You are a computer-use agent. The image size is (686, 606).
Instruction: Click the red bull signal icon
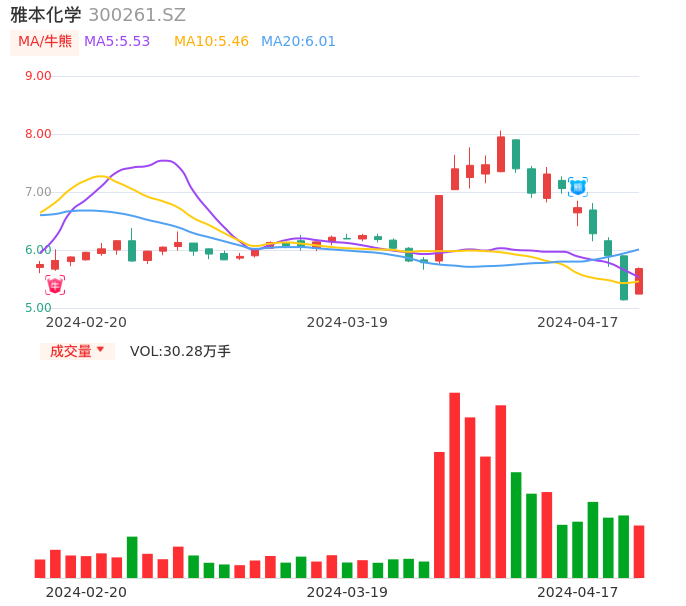pos(55,285)
